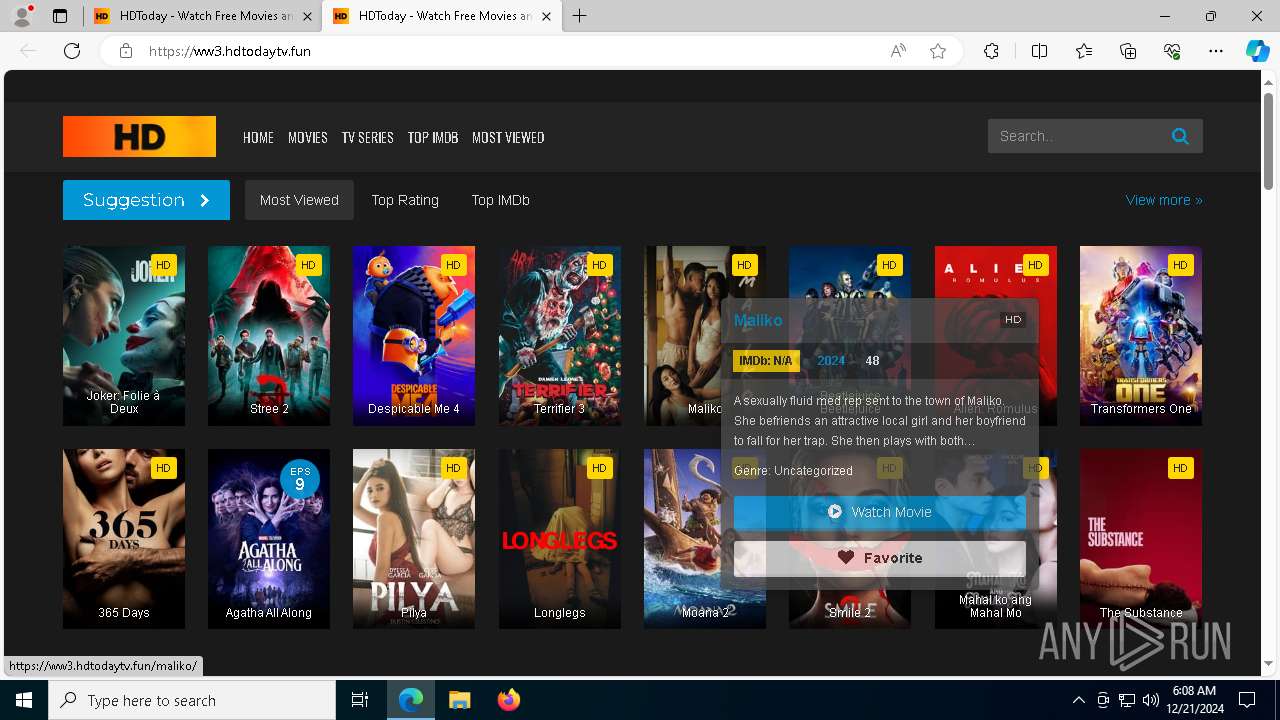Screen dimensions: 1280x720
Task: Open browser profile avatar icon
Action: click(22, 16)
